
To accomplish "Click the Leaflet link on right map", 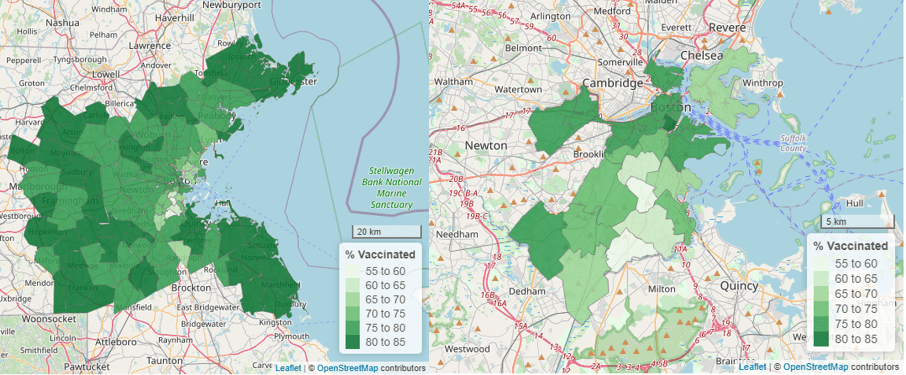I will [x=752, y=367].
